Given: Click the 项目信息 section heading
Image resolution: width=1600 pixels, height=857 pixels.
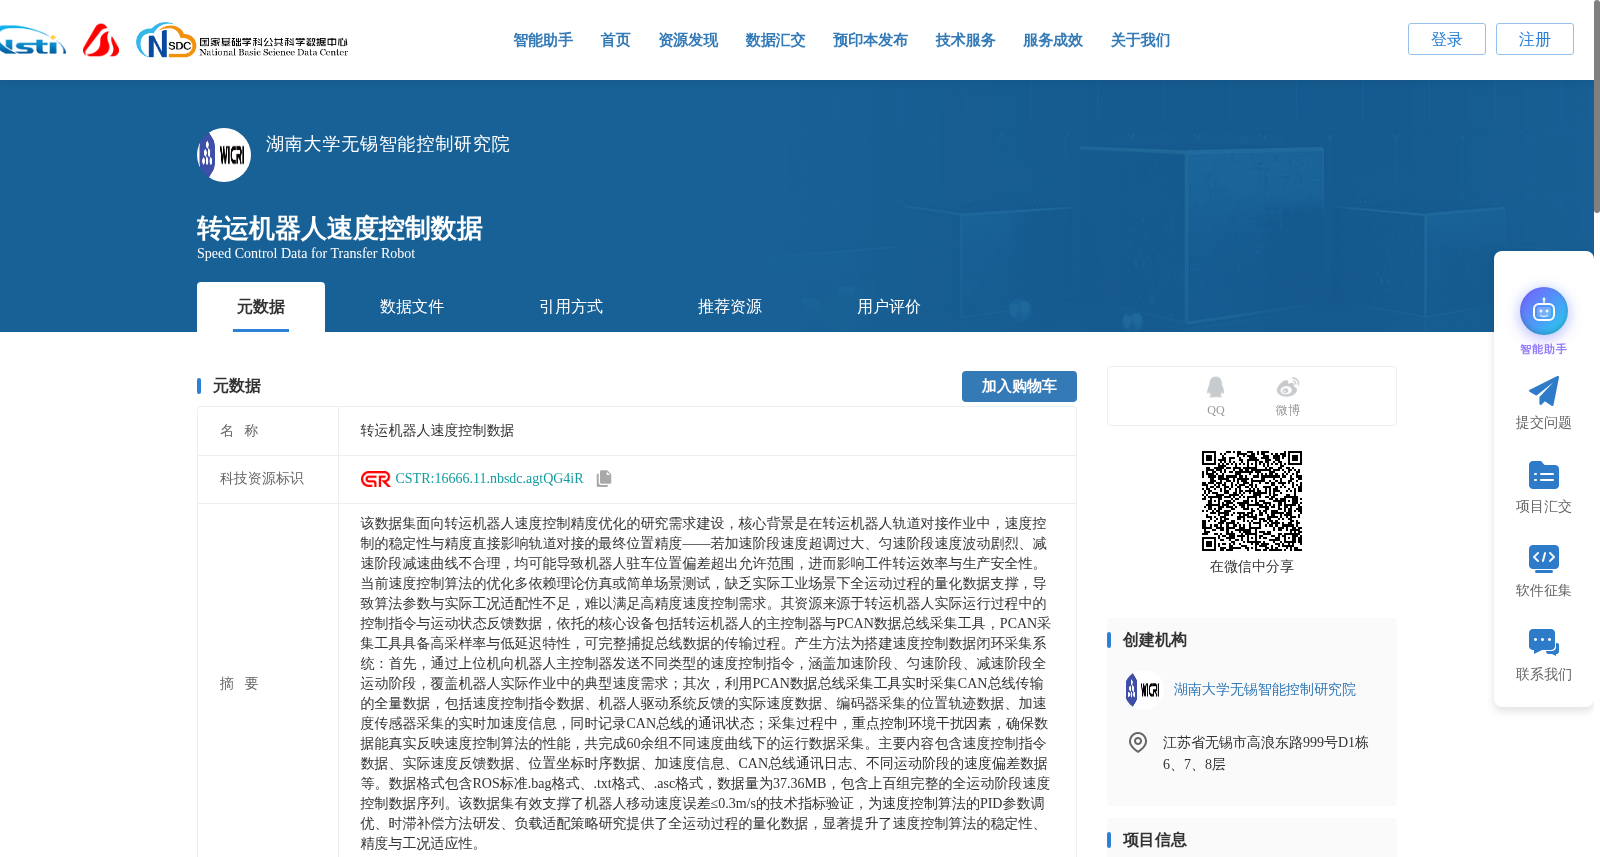Looking at the screenshot, I should [1154, 840].
